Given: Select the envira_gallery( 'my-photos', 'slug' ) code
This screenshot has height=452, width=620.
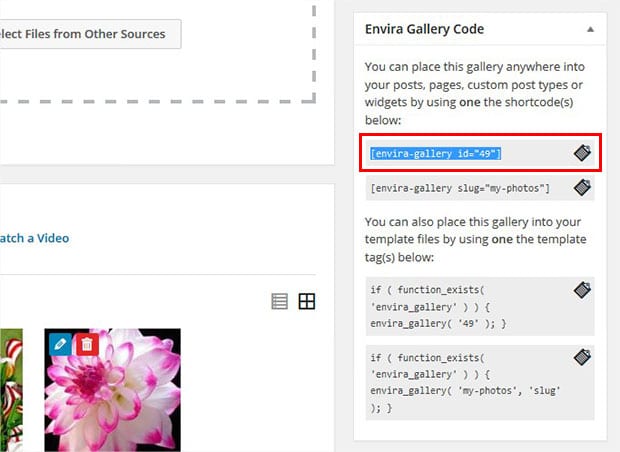Looking at the screenshot, I should tap(465, 382).
